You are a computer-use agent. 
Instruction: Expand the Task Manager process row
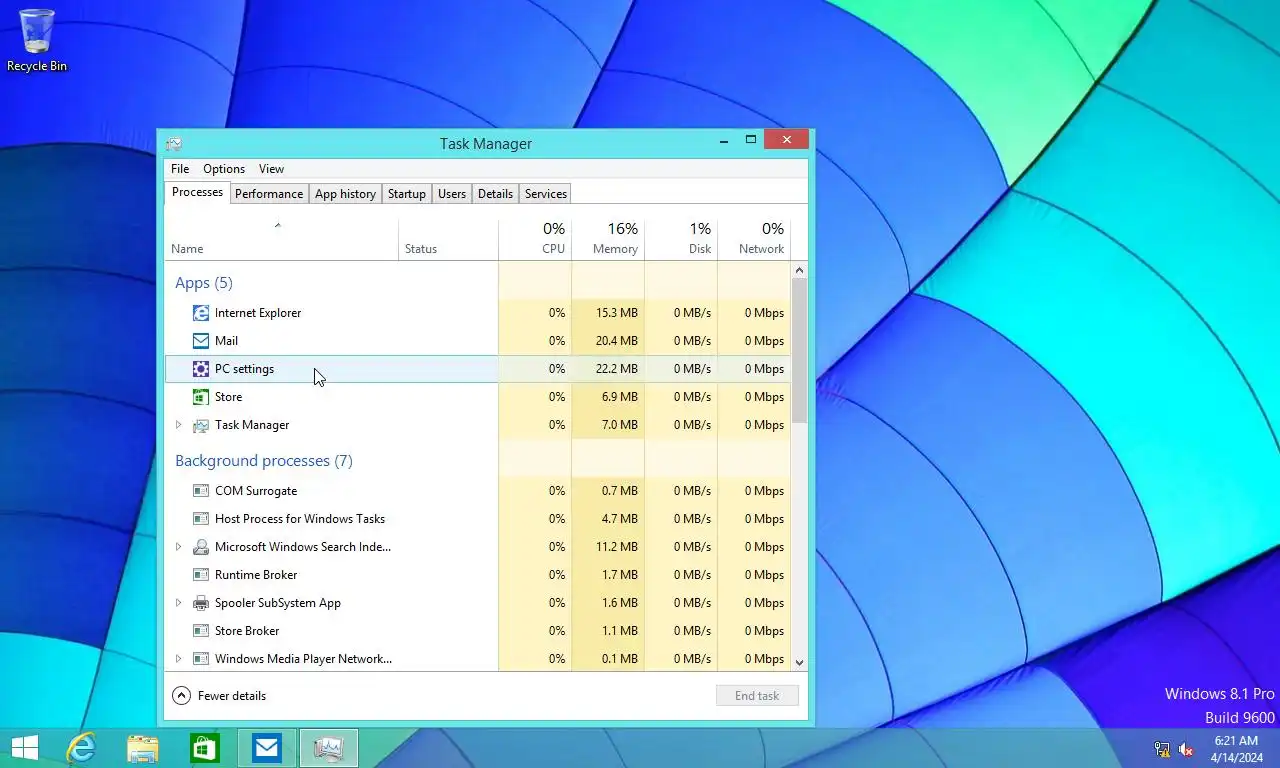[179, 425]
